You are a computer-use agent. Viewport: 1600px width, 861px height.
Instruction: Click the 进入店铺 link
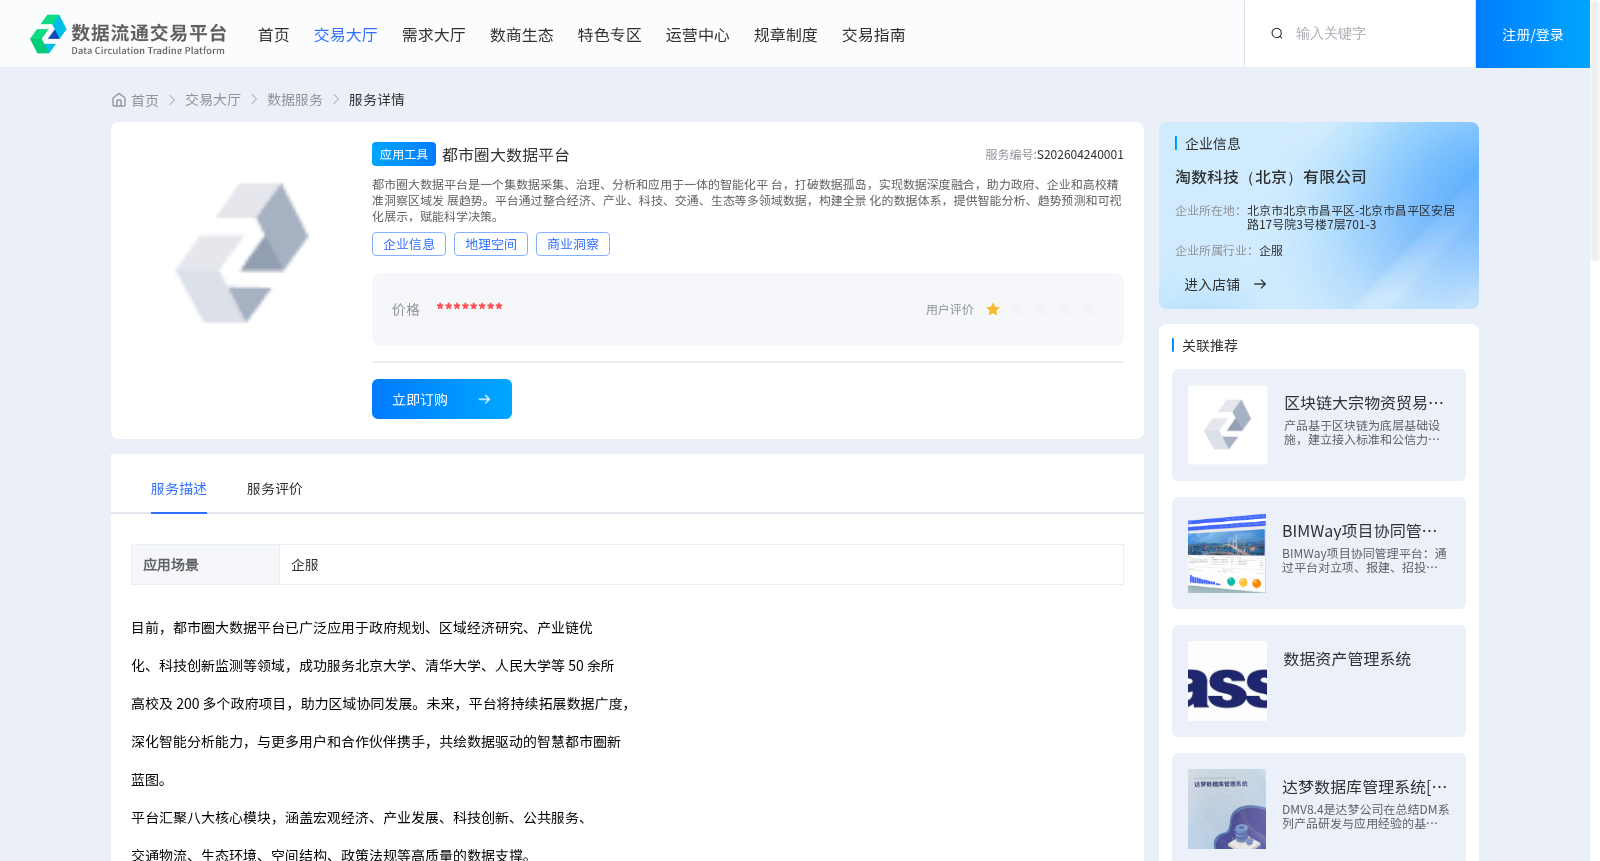[1212, 285]
